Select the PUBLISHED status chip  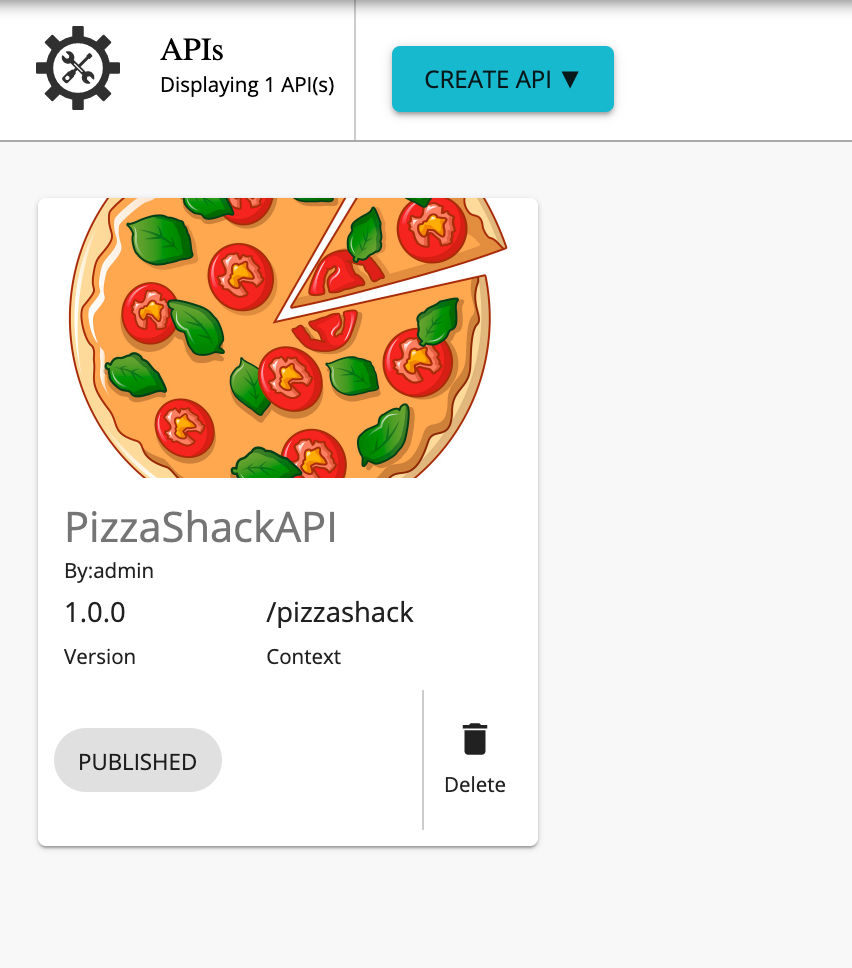pos(137,760)
